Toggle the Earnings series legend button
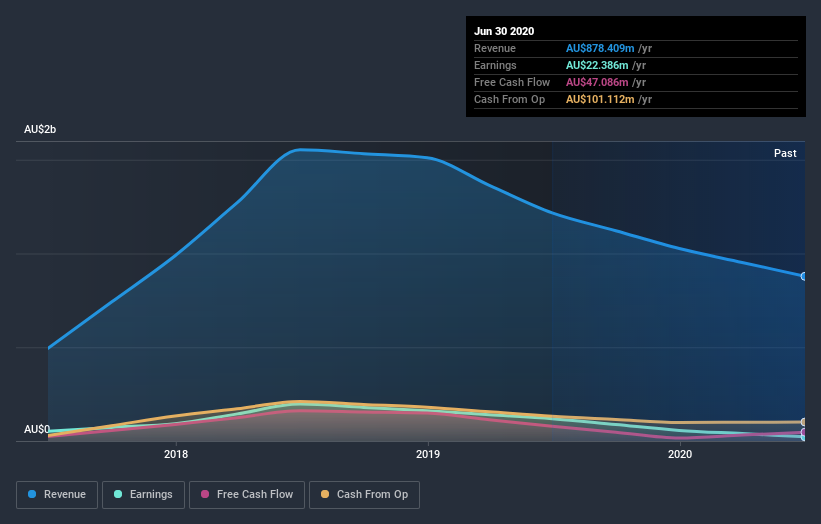The image size is (821, 524). (143, 495)
